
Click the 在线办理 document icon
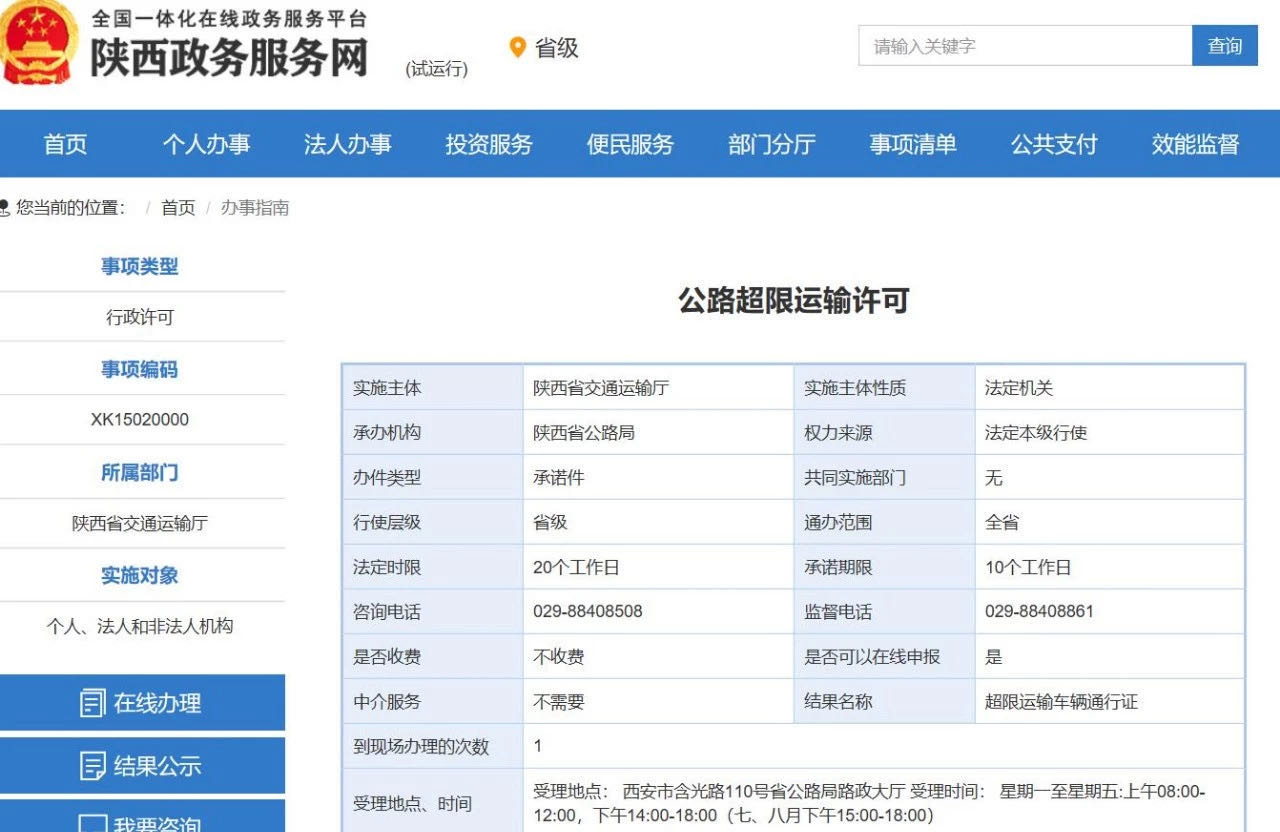92,703
